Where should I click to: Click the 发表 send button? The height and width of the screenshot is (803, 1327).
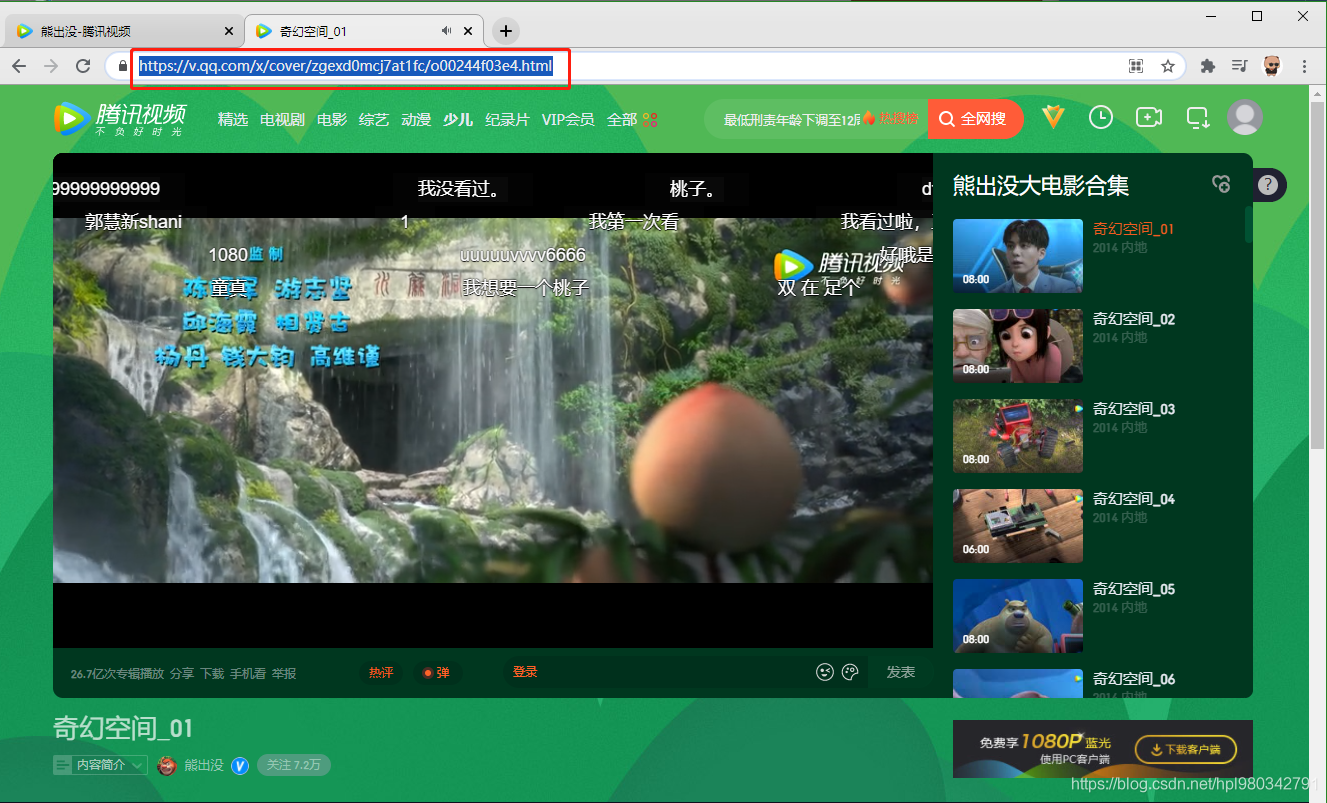[901, 672]
